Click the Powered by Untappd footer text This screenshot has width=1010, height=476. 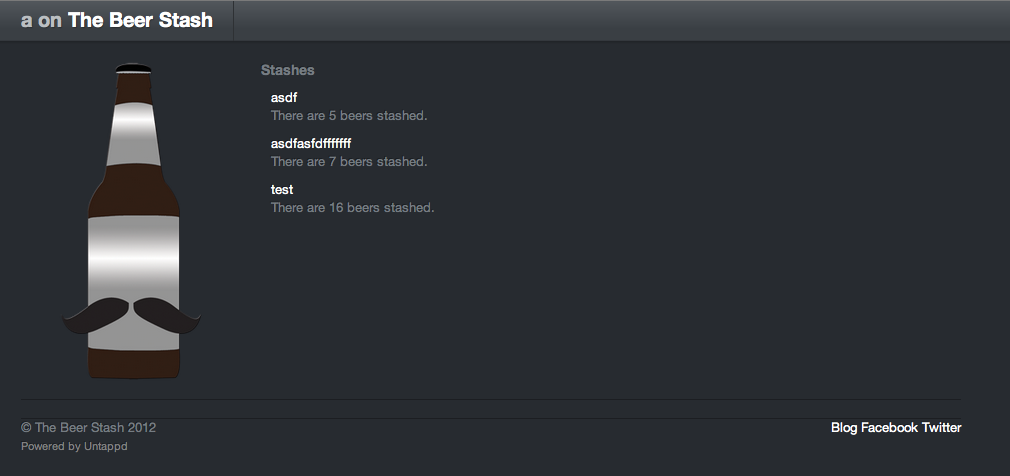point(74,446)
